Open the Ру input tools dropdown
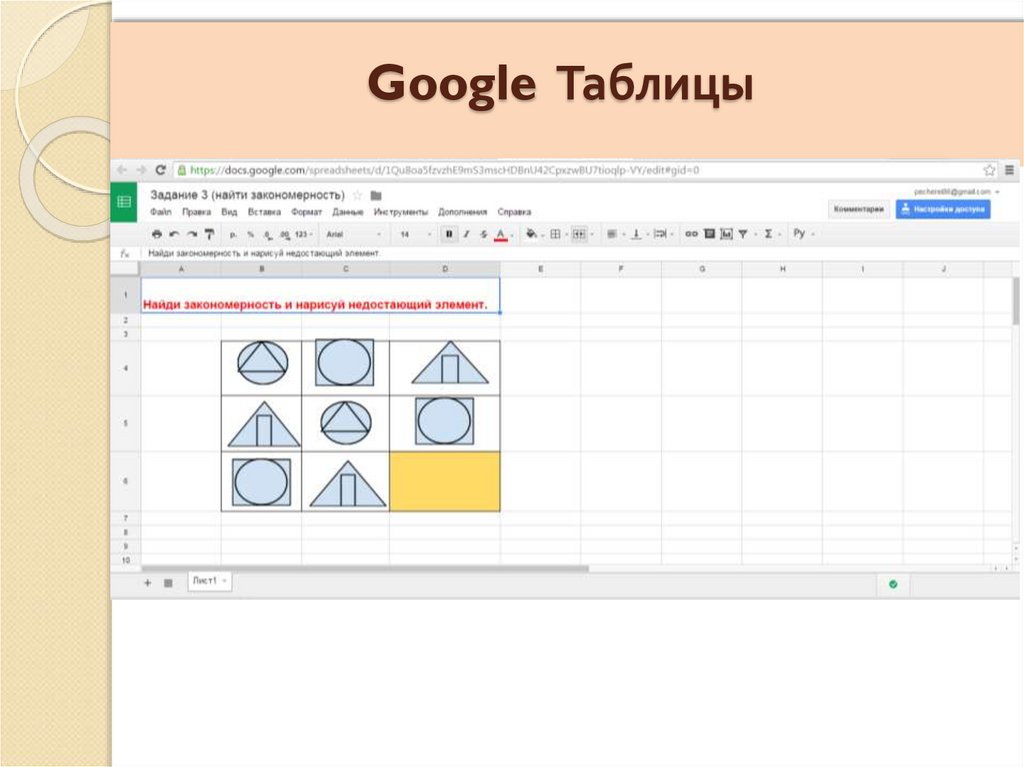 pos(803,233)
